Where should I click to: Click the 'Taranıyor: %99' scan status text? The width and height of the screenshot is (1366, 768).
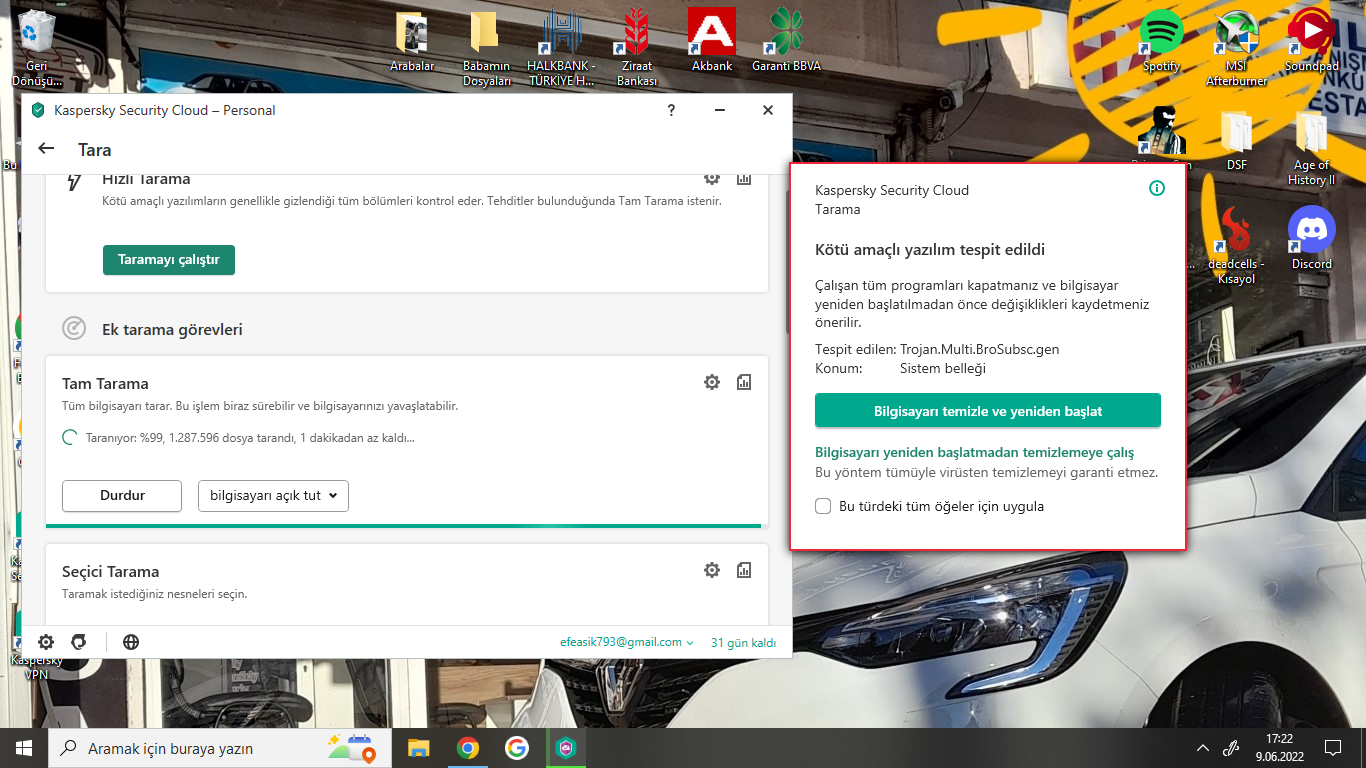point(250,437)
